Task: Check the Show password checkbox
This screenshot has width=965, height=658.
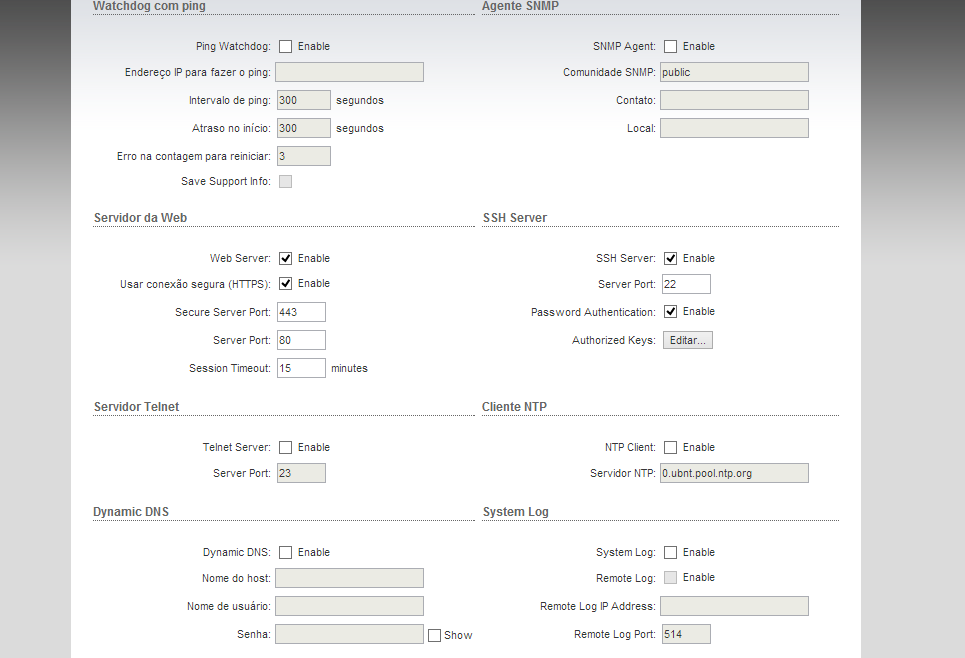Action: (x=434, y=635)
